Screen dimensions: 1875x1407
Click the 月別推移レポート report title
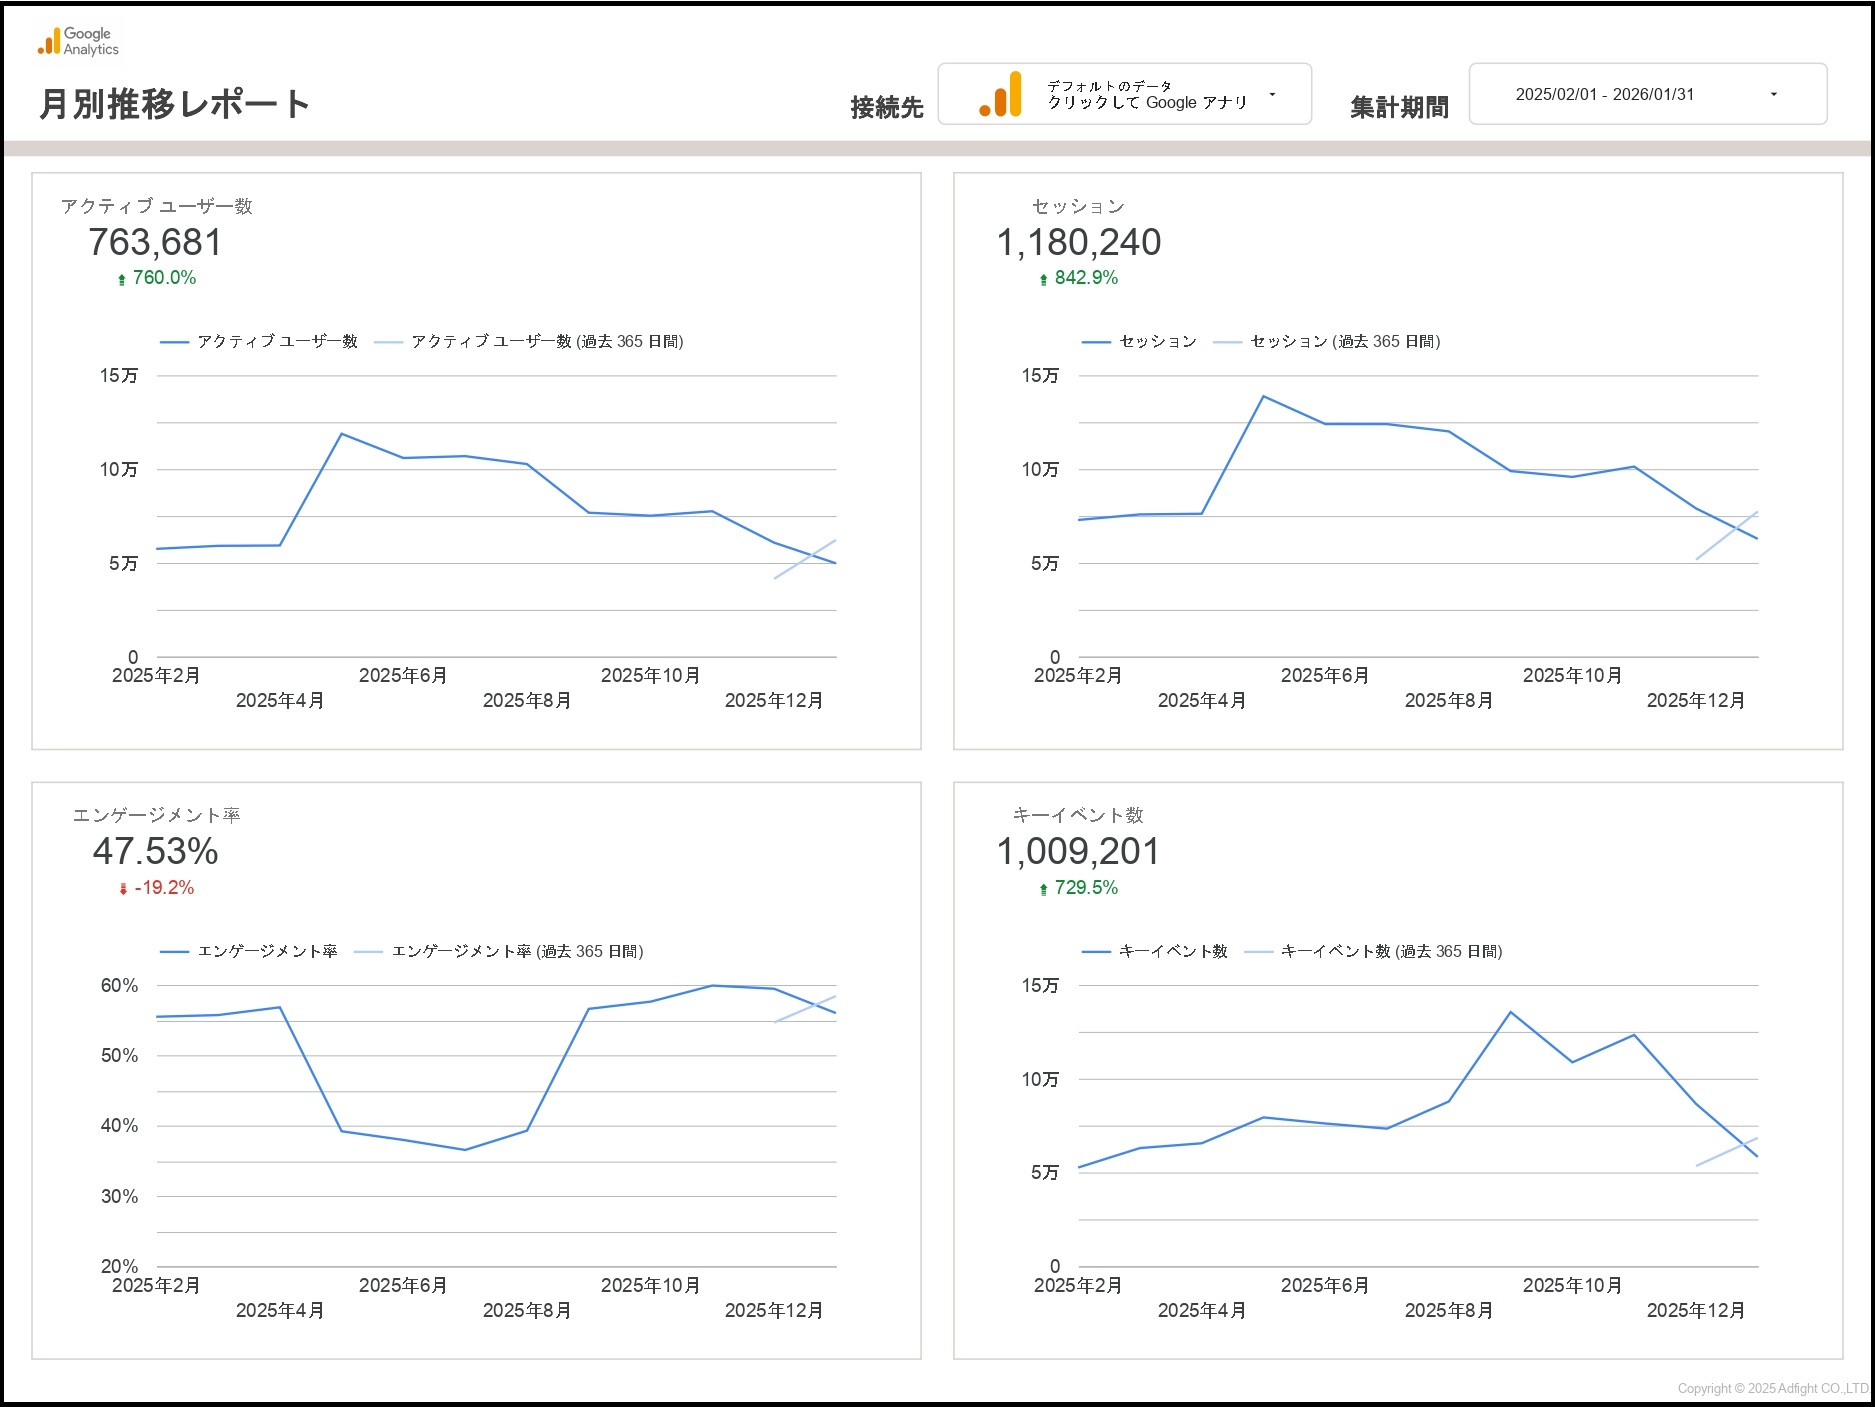pos(175,104)
